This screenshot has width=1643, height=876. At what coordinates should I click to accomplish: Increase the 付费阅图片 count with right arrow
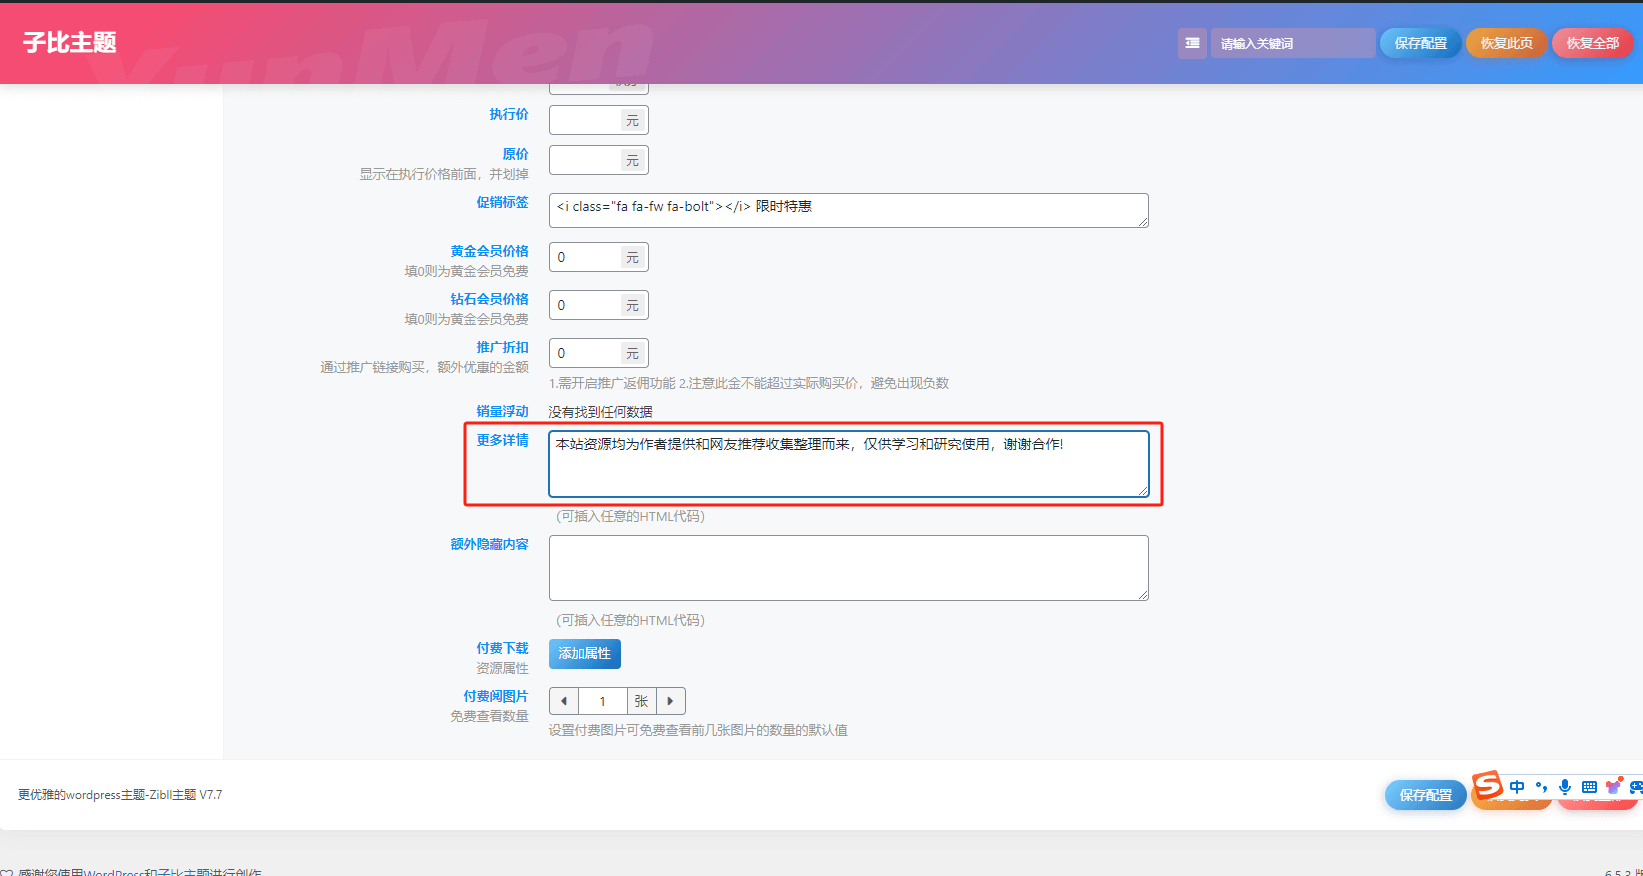tap(670, 701)
